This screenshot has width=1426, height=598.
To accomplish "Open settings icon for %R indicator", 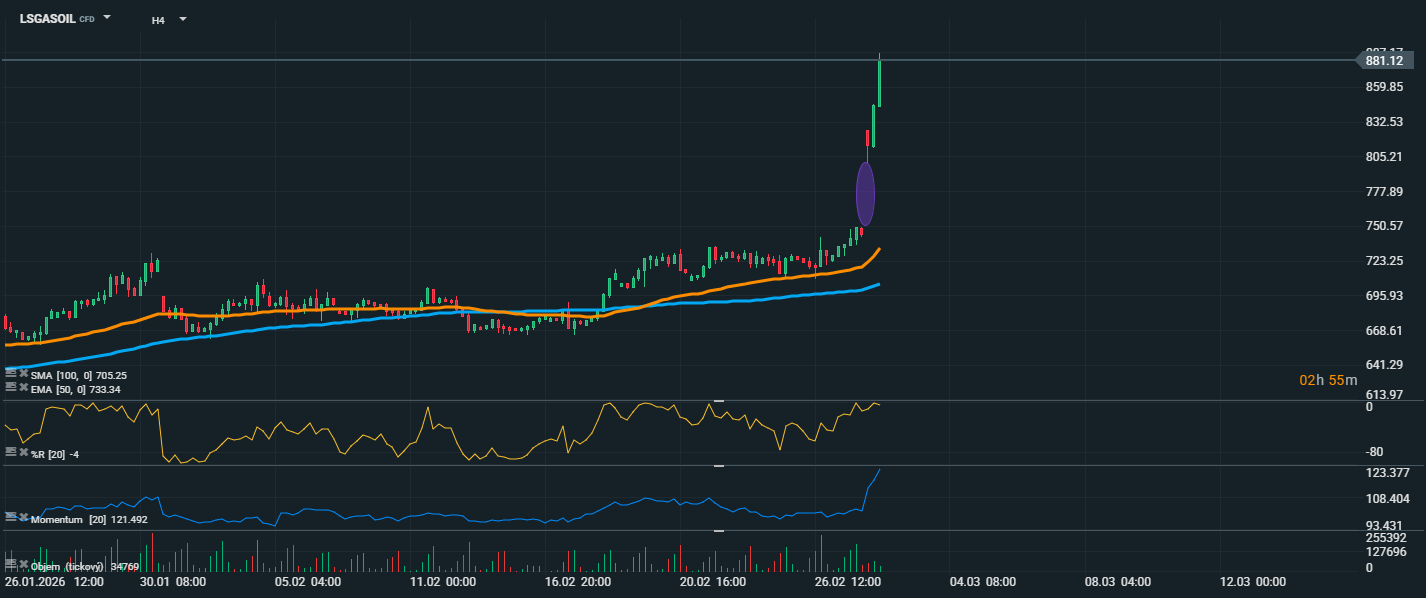I will 11,452.
